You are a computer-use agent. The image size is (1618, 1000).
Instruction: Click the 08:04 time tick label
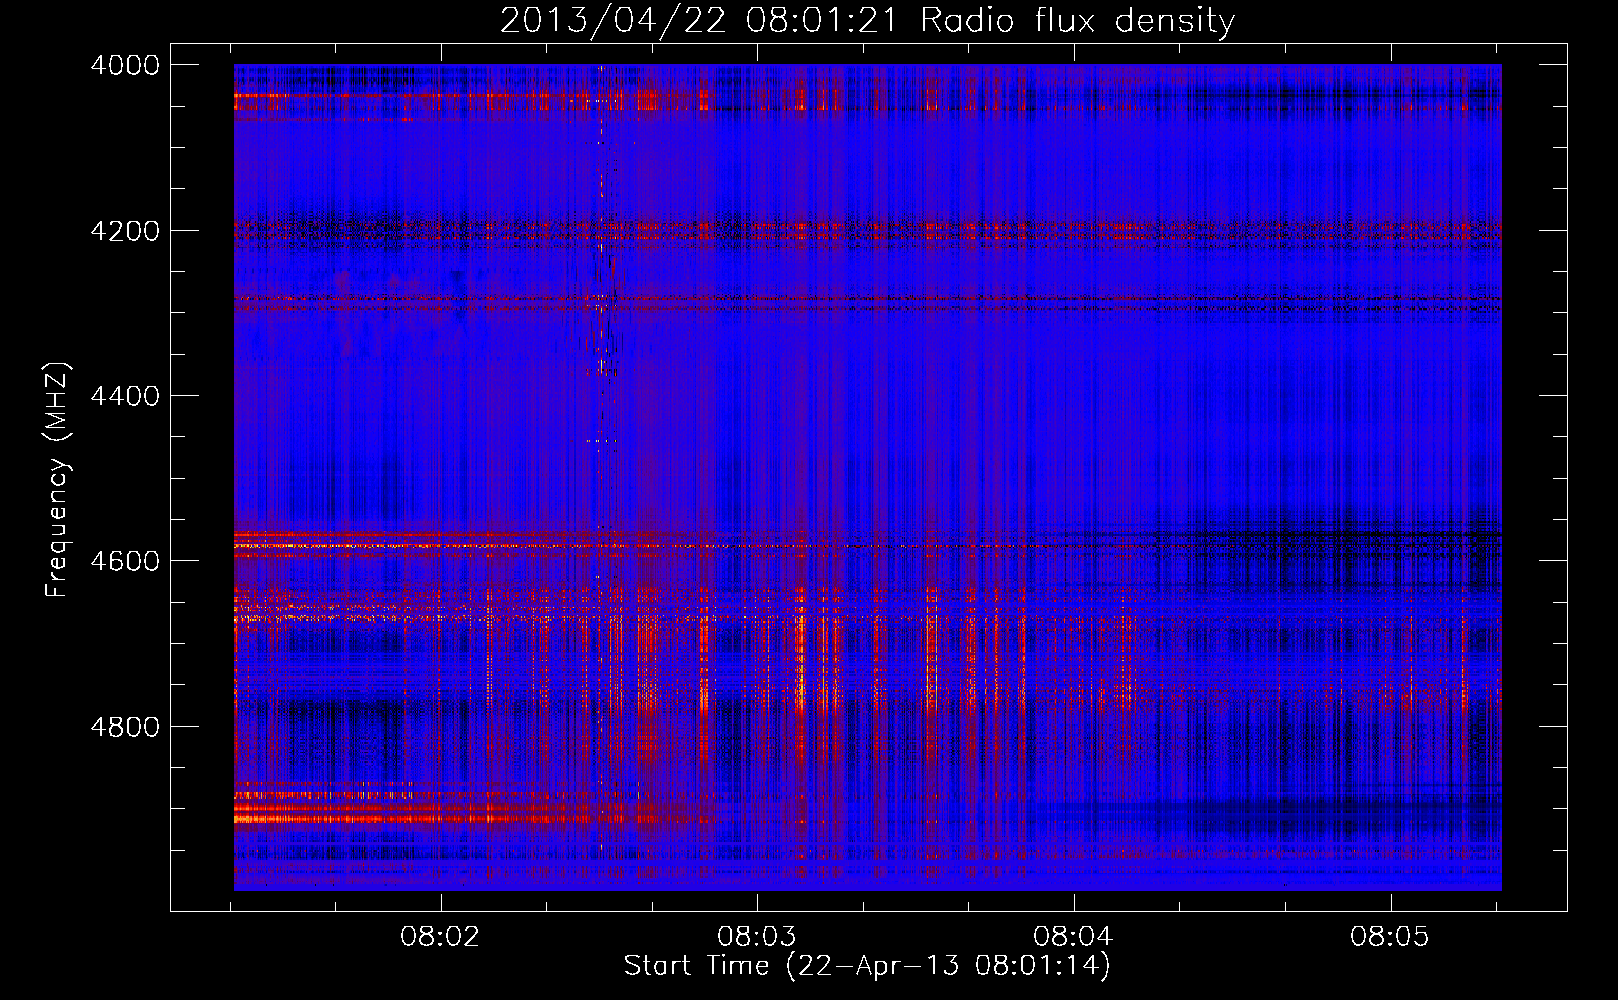[x=1073, y=937]
